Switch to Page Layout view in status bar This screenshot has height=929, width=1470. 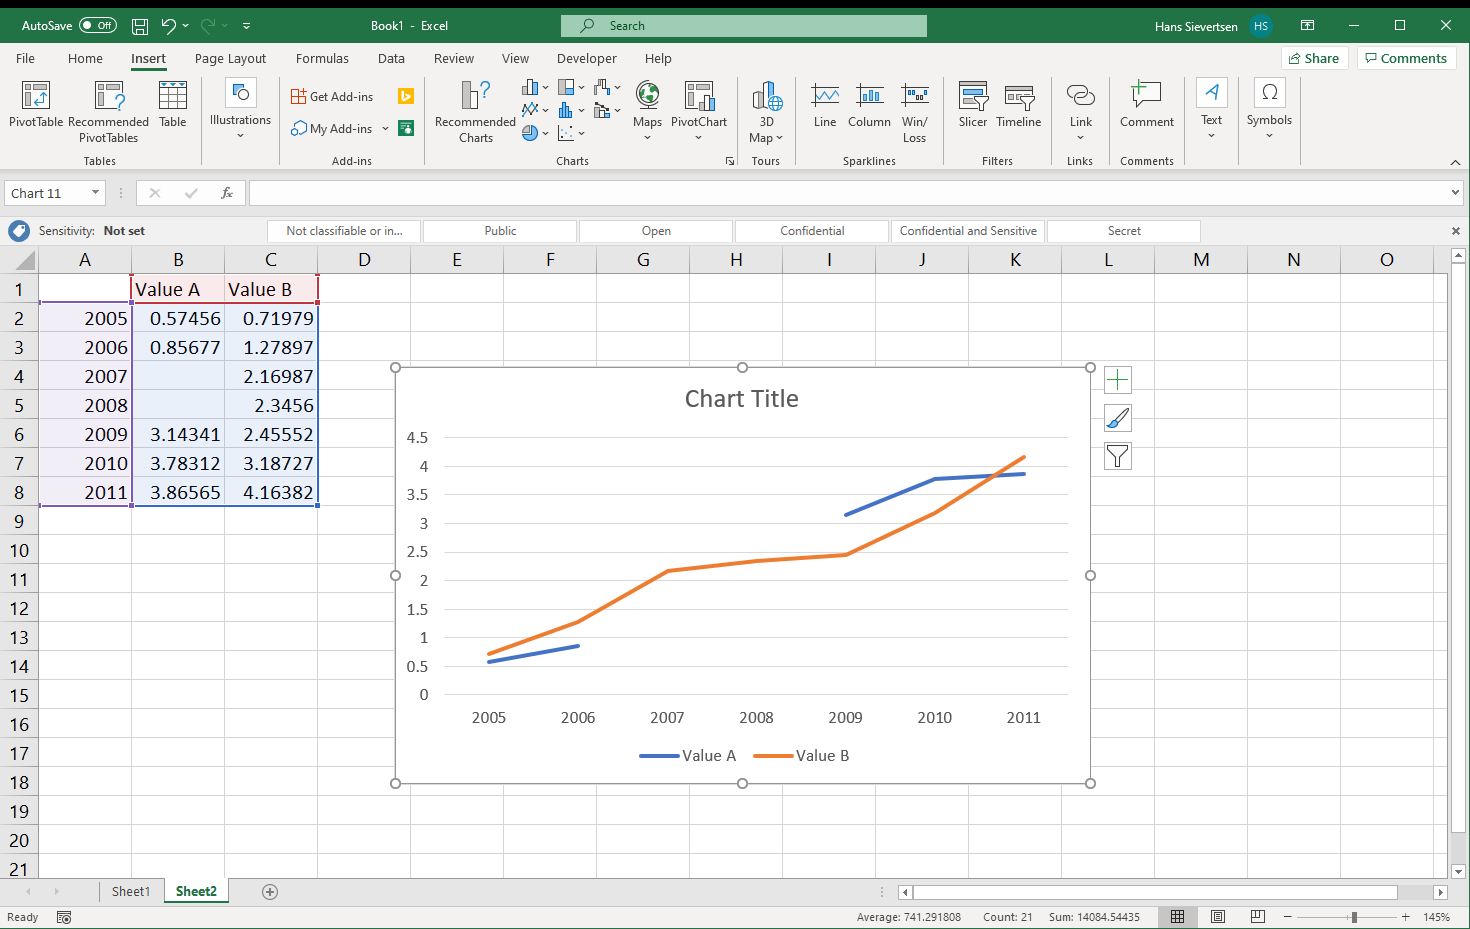[1218, 917]
